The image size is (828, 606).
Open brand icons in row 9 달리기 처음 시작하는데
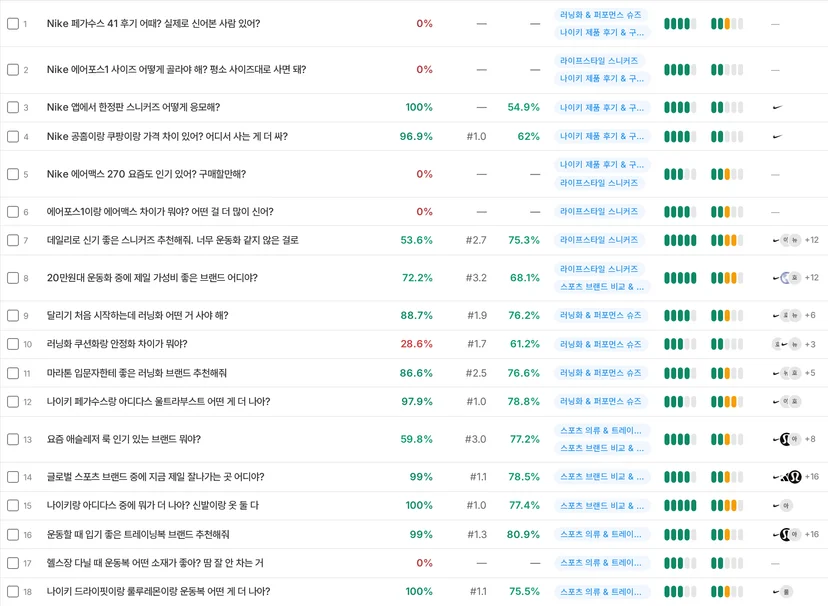(786, 316)
